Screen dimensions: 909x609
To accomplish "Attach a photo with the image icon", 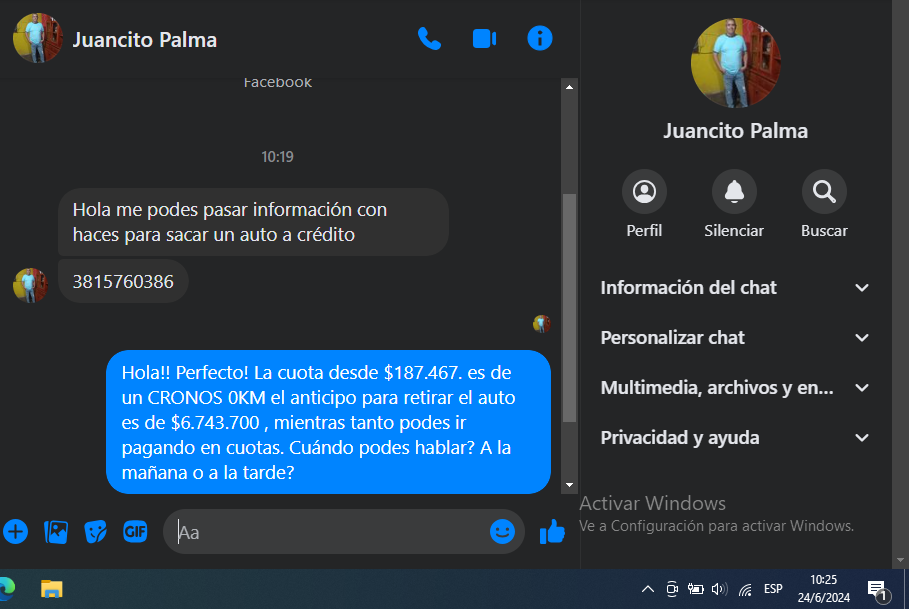I will 56,531.
